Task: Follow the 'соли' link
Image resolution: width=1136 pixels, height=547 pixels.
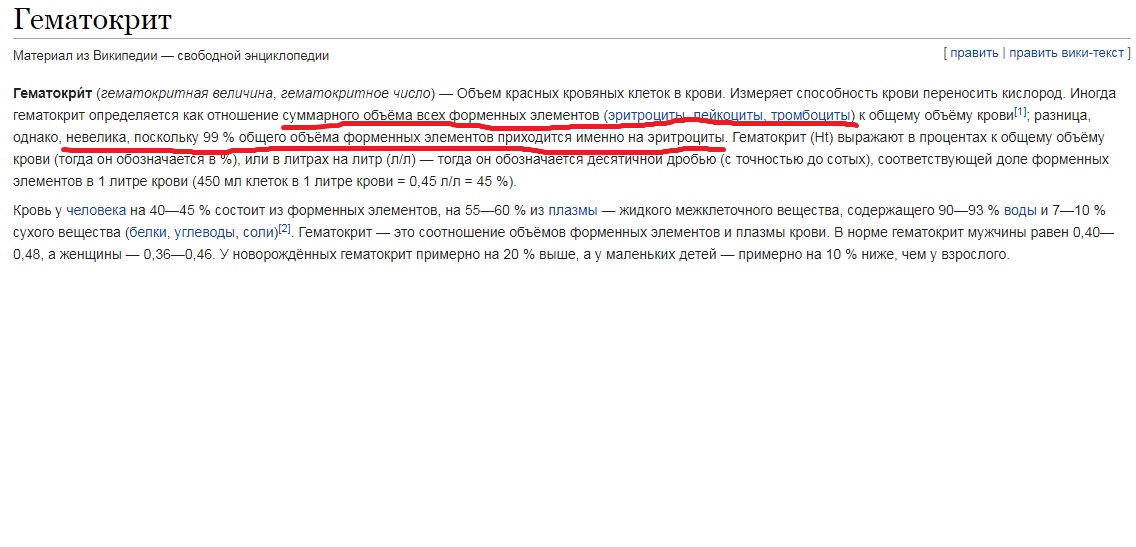Action: point(258,232)
